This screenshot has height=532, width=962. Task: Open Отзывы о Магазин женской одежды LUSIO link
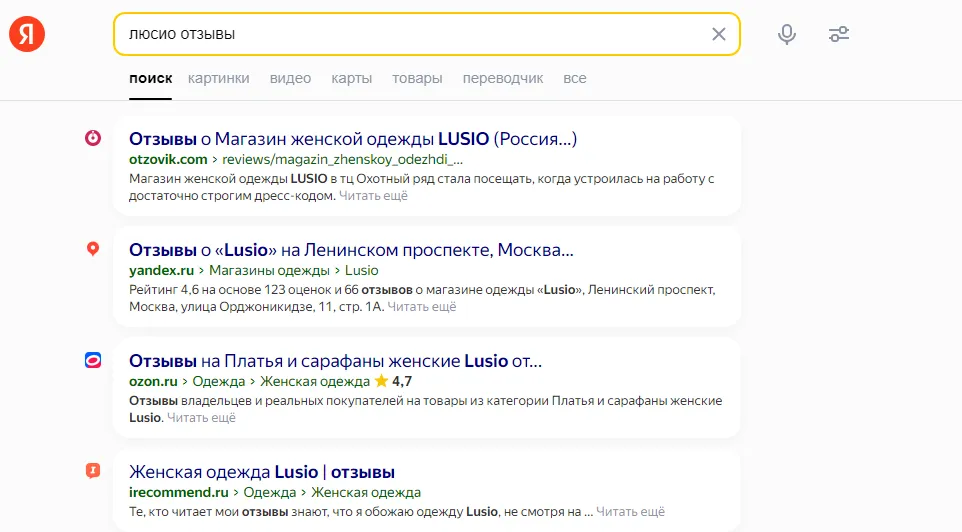click(x=353, y=139)
